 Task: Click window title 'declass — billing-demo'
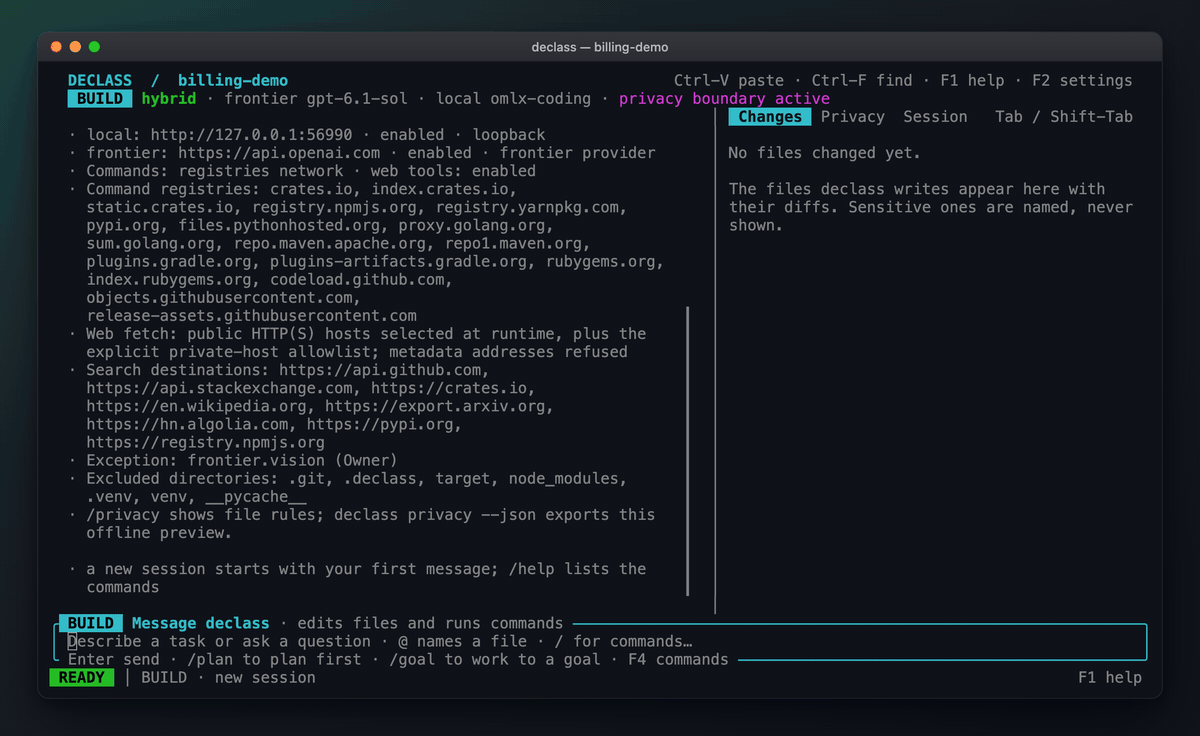pyautogui.click(x=600, y=47)
